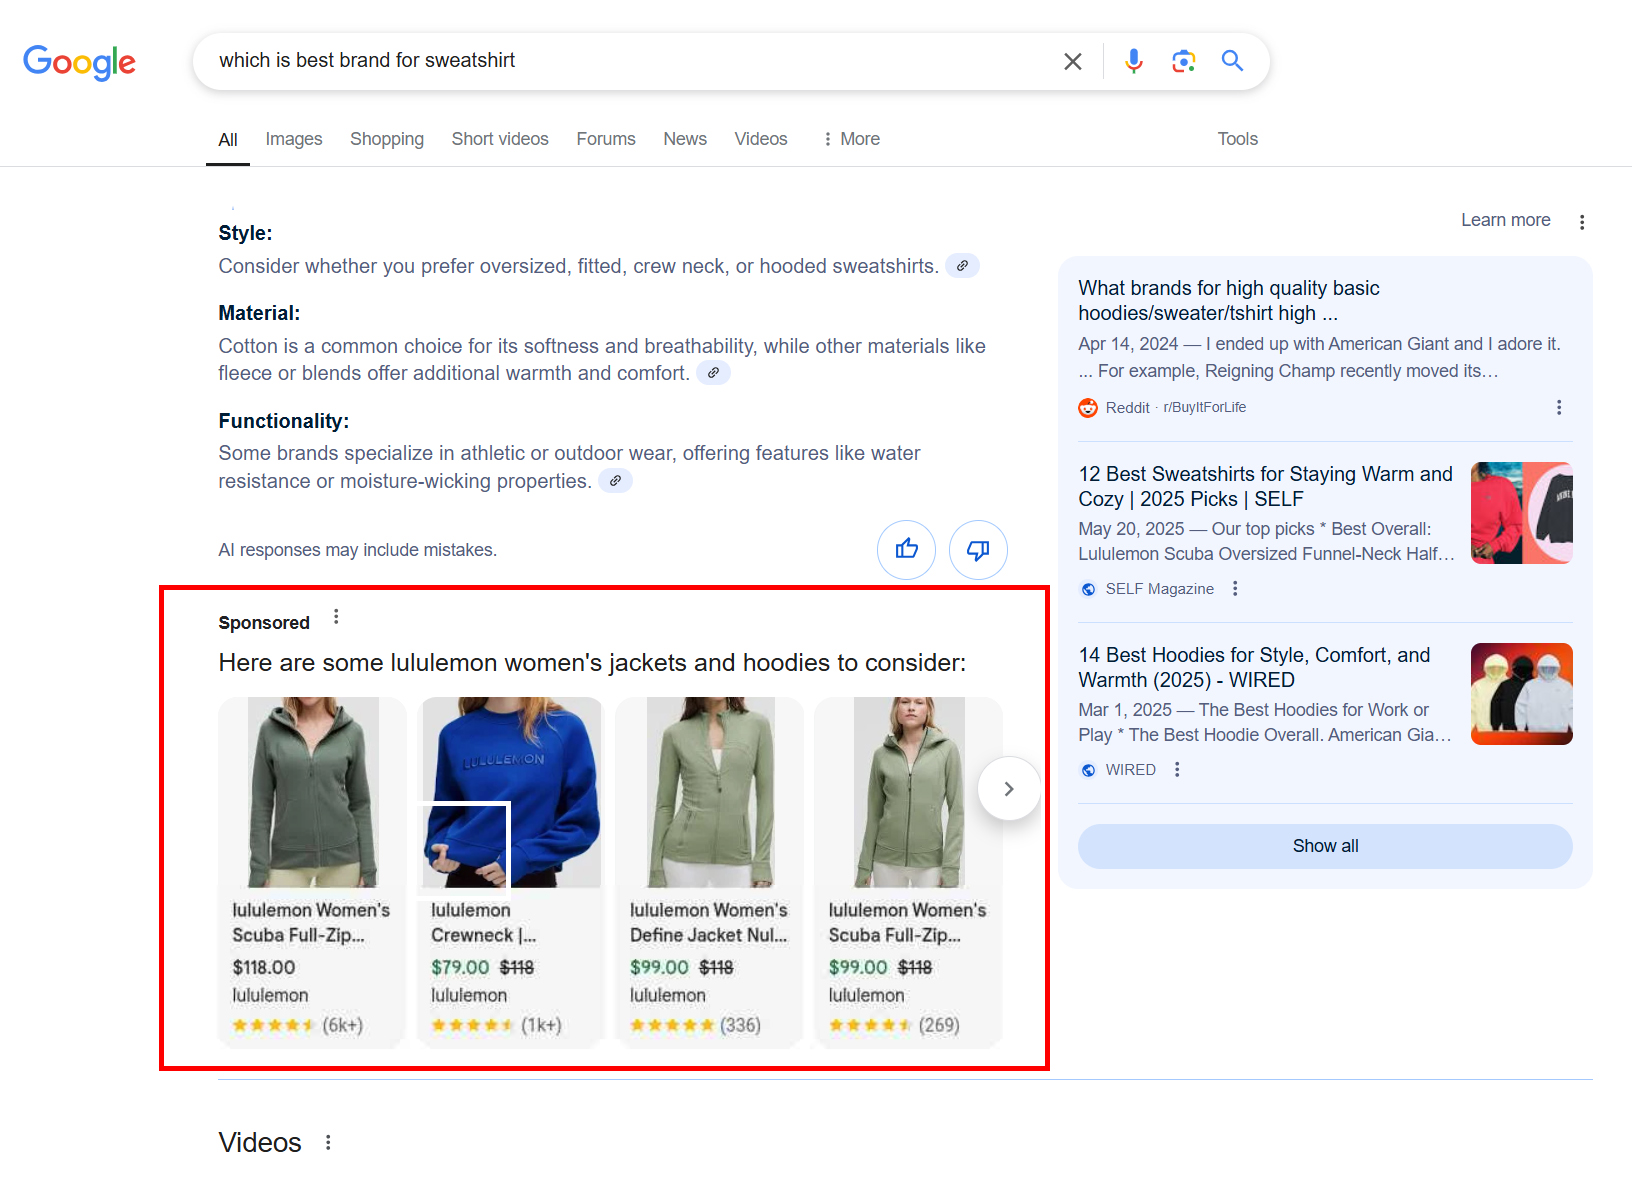Viewport: 1632px width, 1182px height.
Task: Open source link icon after Material paragraph
Action: click(x=713, y=373)
